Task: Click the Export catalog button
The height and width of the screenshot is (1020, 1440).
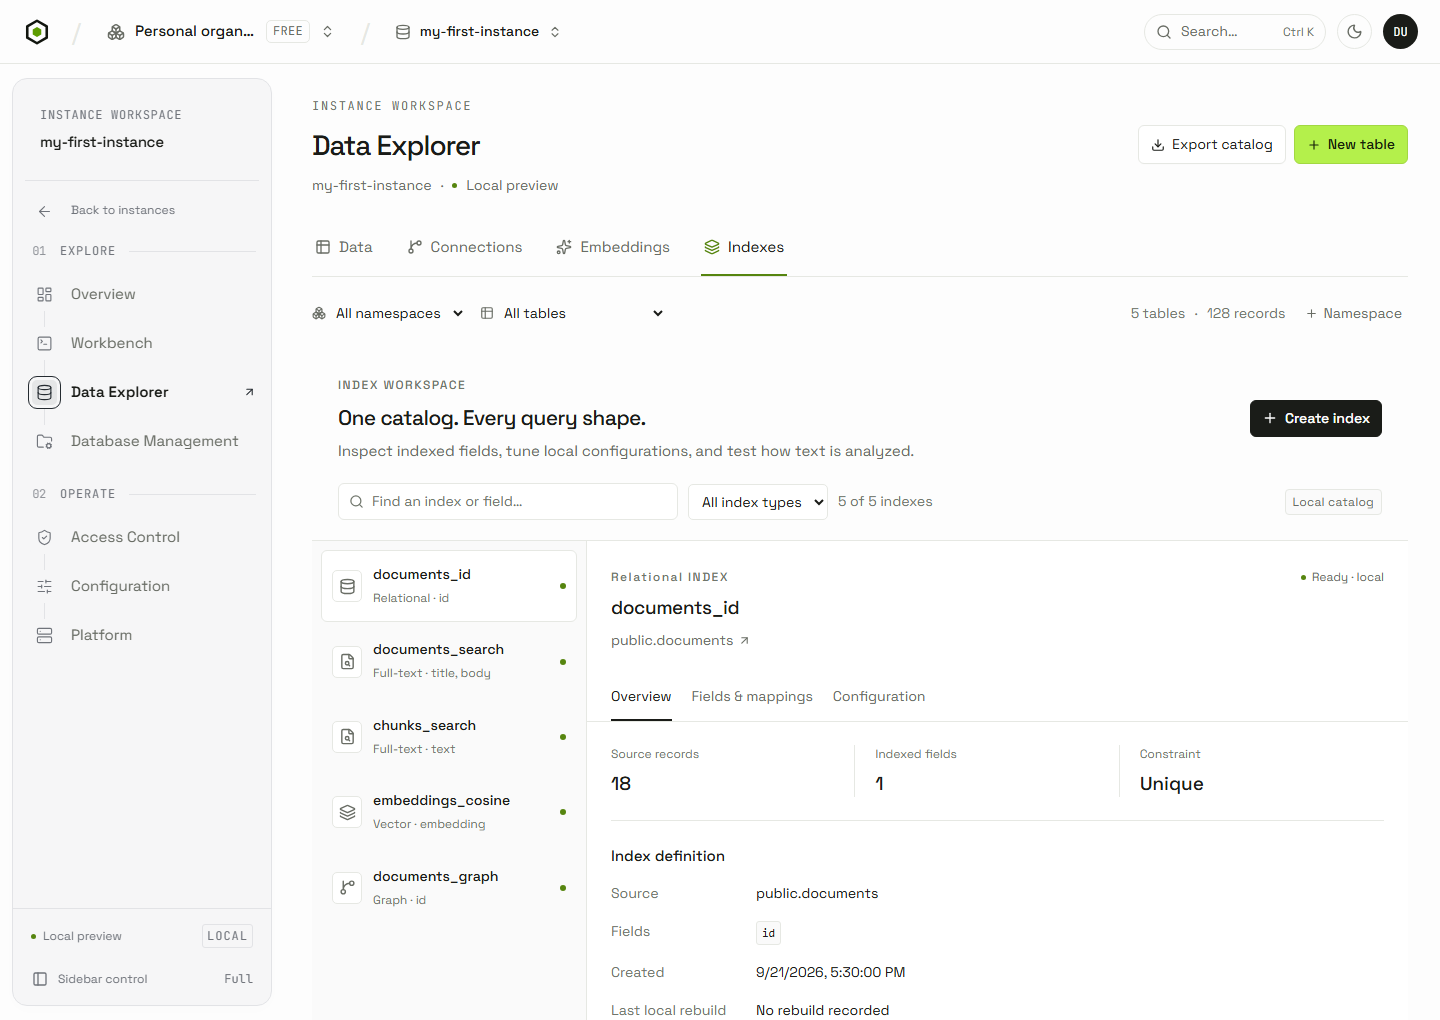Action: click(1212, 145)
